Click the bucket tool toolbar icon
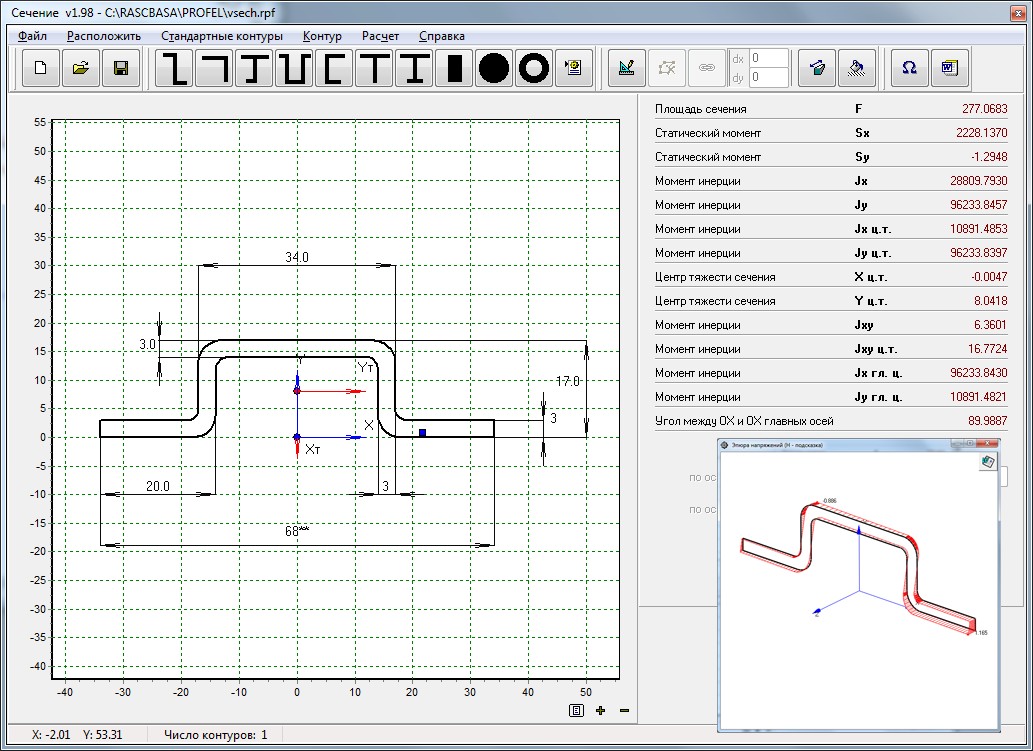This screenshot has width=1033, height=751. click(x=817, y=68)
